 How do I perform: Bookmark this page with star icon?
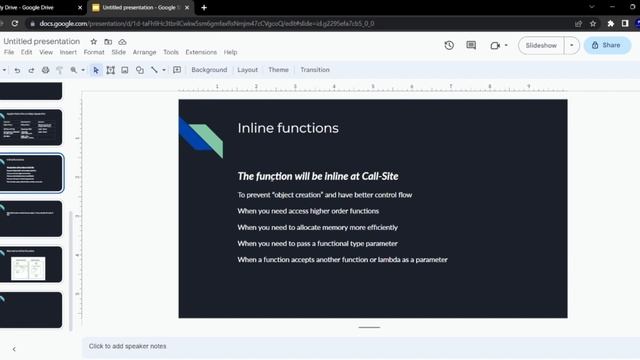click(593, 24)
